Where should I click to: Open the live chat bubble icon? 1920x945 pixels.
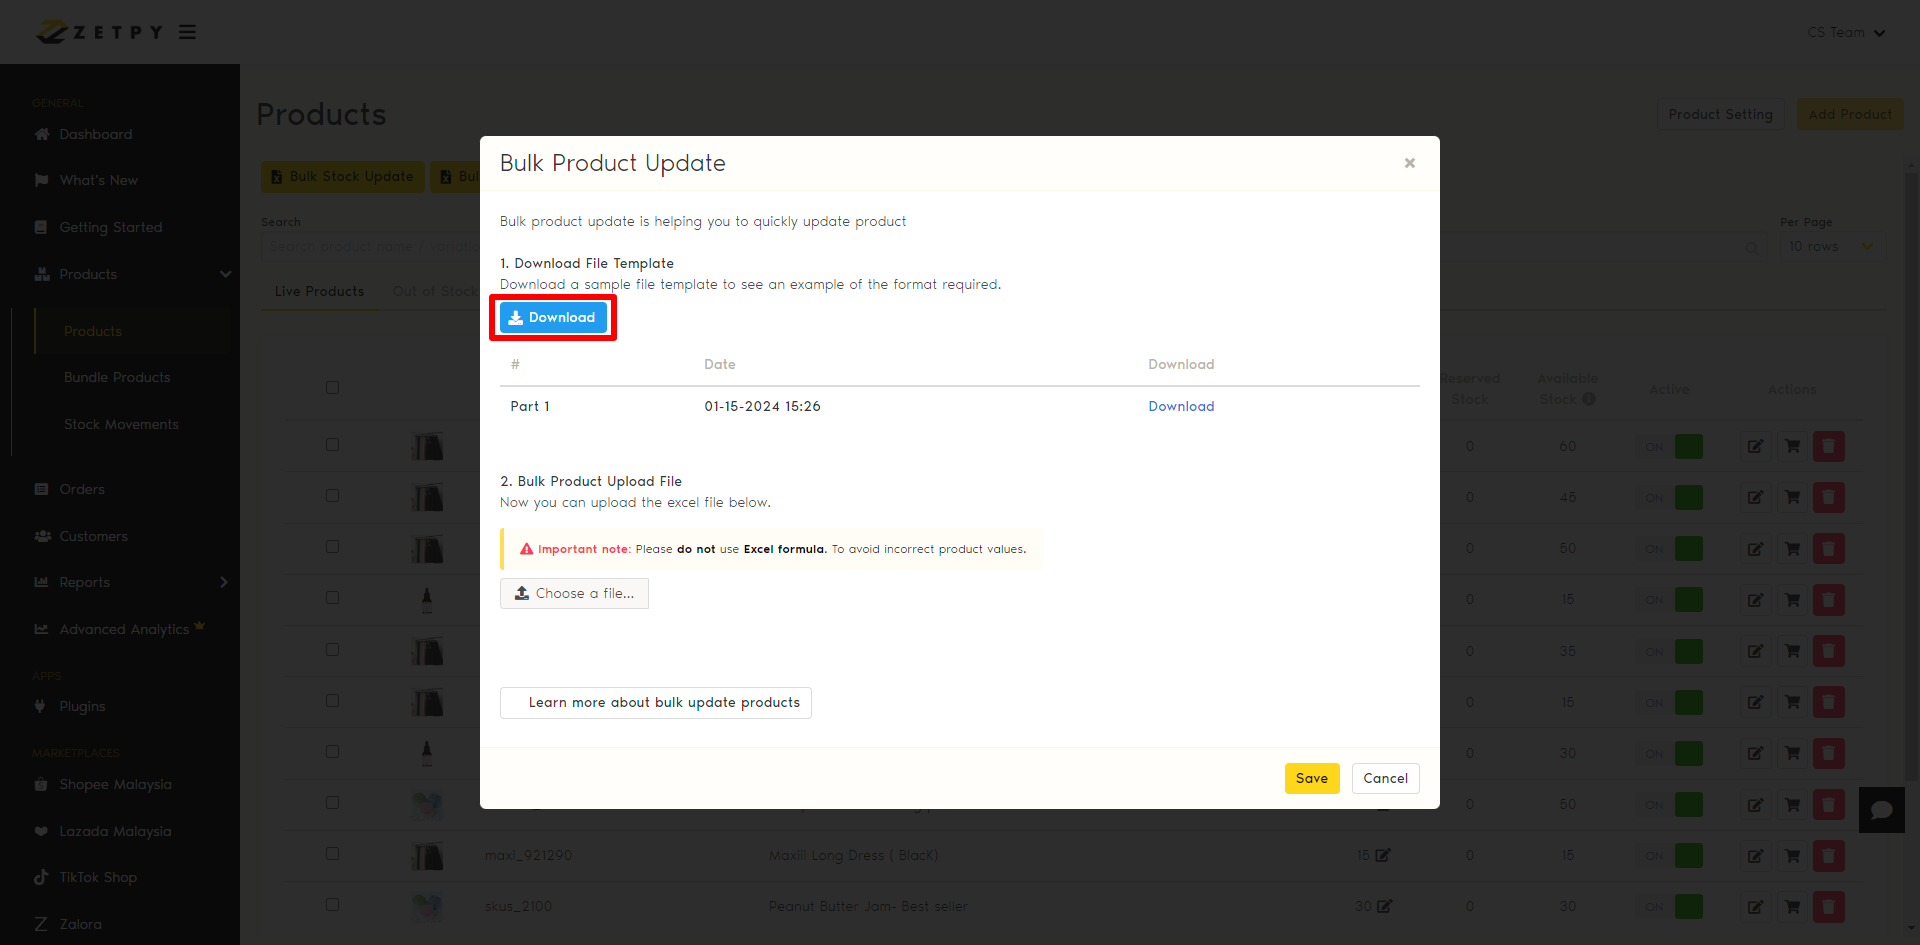point(1881,810)
